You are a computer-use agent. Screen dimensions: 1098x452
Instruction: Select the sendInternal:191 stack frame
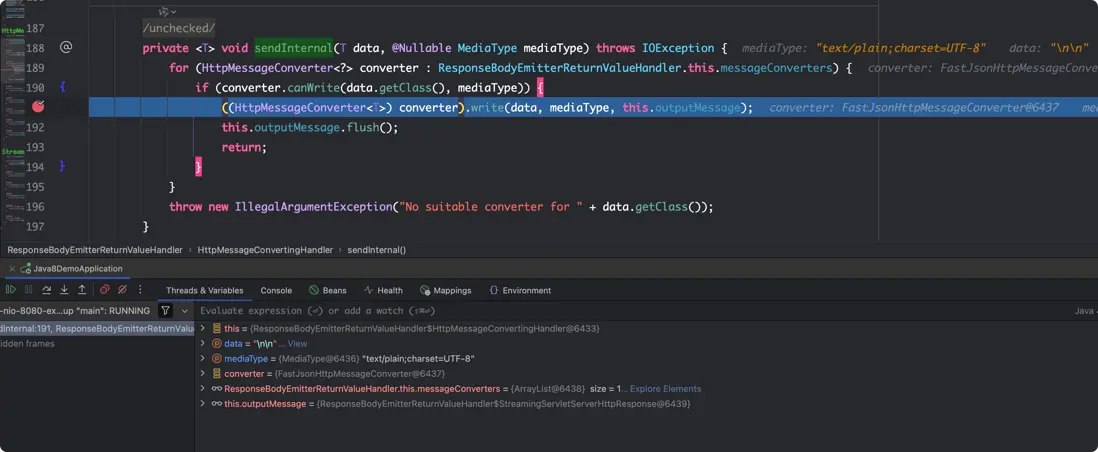click(97, 329)
